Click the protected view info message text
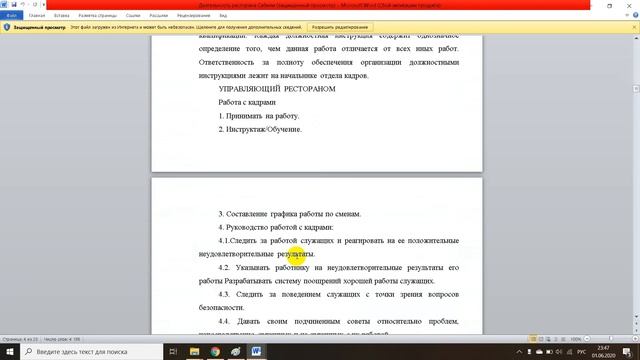640x360 pixels. click(186, 27)
